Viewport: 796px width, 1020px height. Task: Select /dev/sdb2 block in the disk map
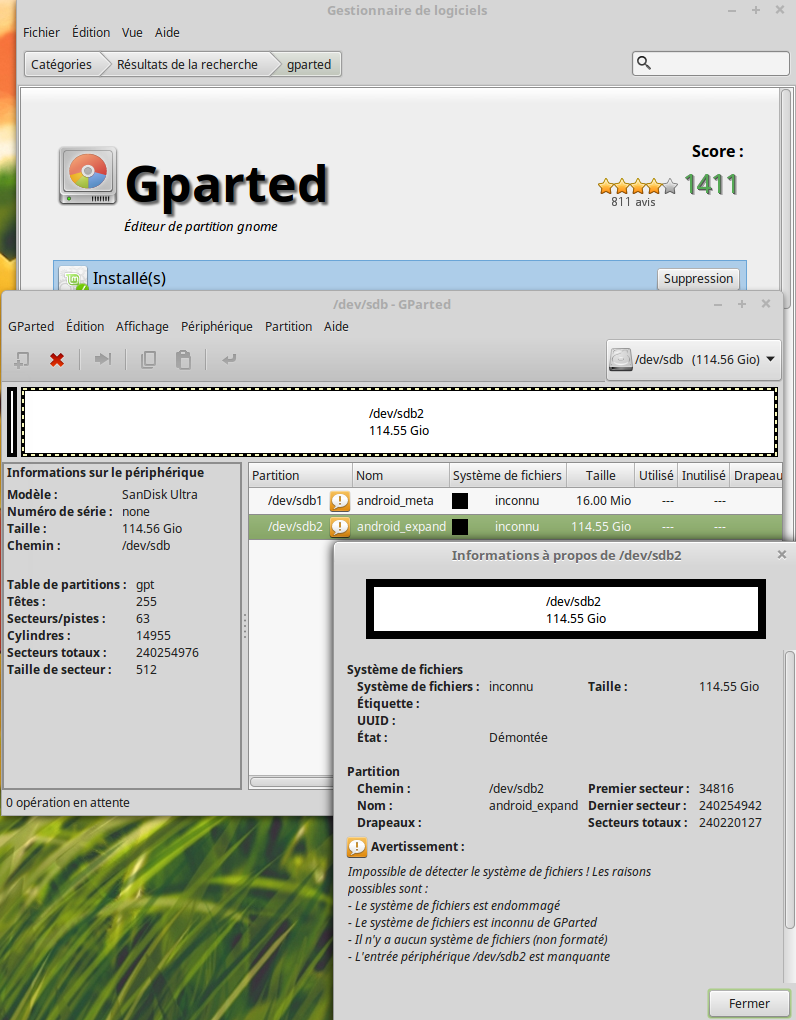tap(399, 422)
